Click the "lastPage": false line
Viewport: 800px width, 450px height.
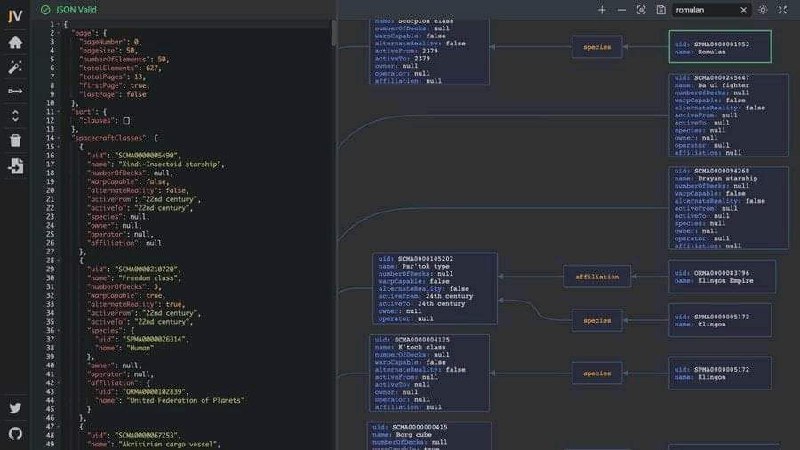pyautogui.click(x=113, y=94)
